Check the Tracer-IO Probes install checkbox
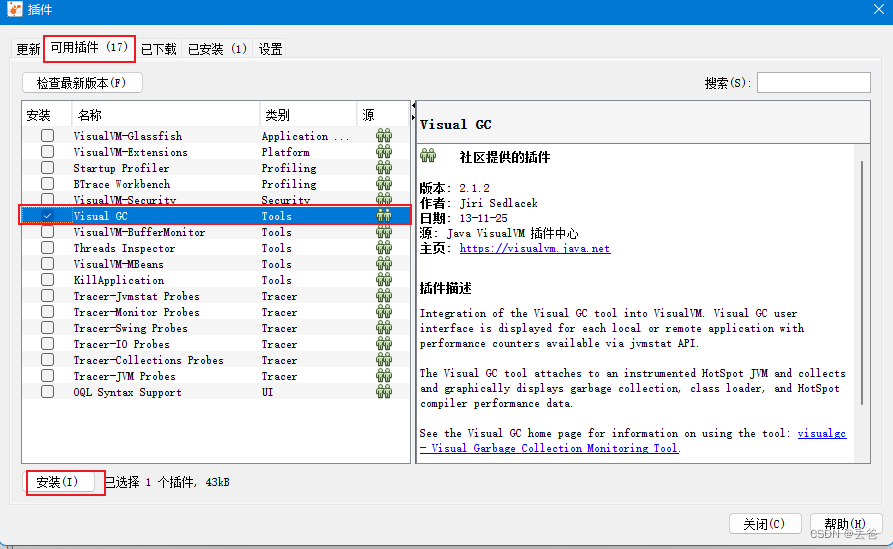This screenshot has width=893, height=549. 47,343
